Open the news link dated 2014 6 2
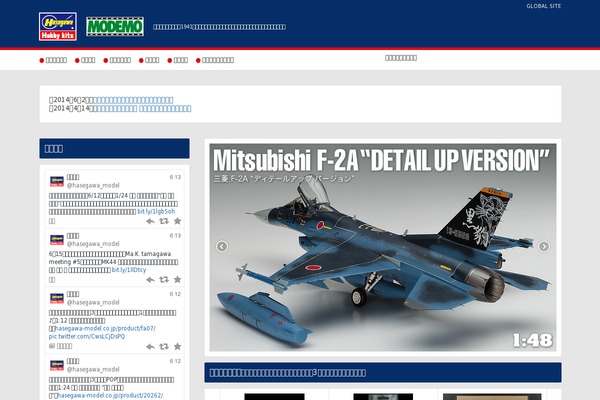 click(133, 100)
